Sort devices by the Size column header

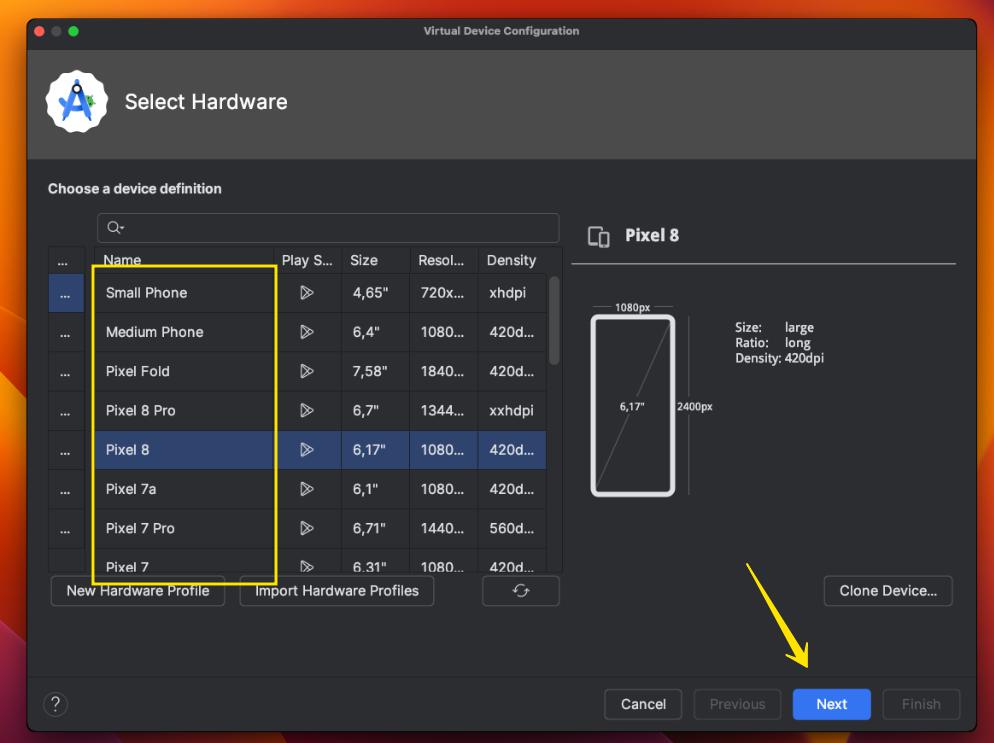[x=376, y=261]
